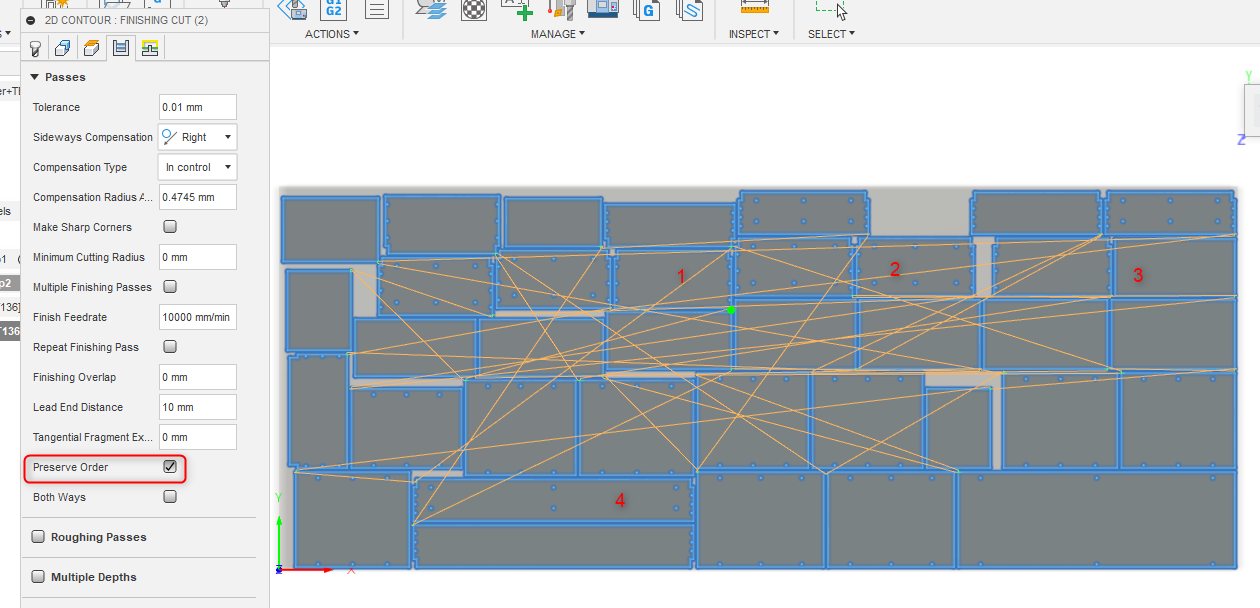Open the Tool Library with green plus icon
This screenshot has width=1260, height=608.
point(517,10)
